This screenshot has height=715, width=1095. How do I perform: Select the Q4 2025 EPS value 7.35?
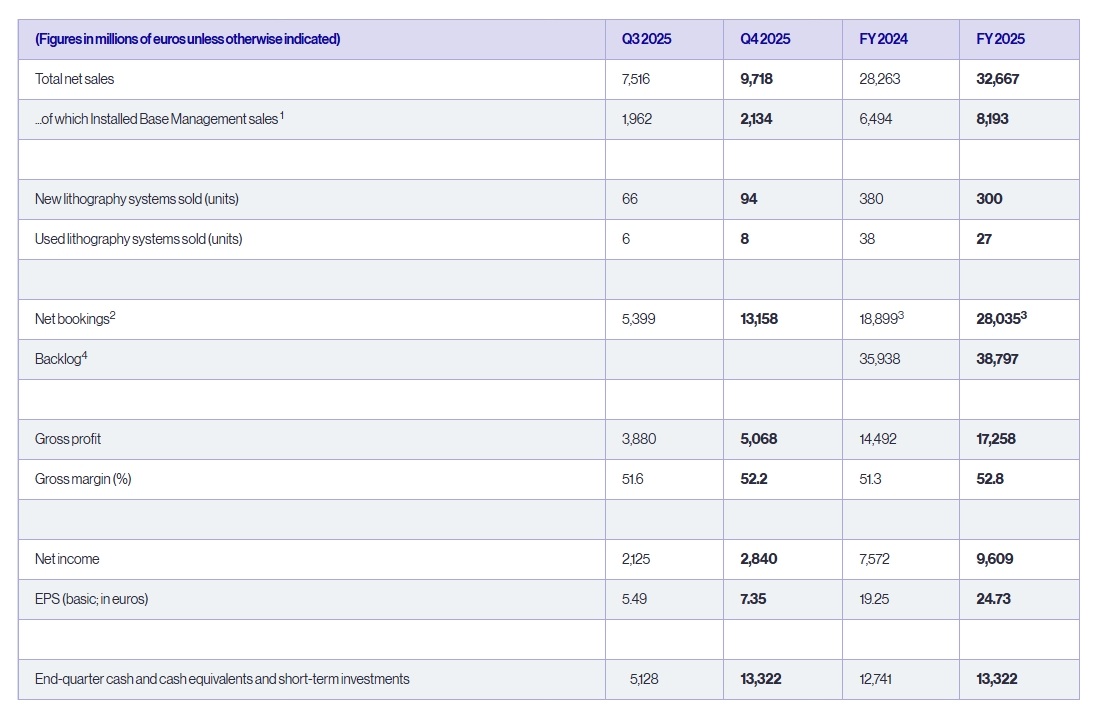point(752,599)
